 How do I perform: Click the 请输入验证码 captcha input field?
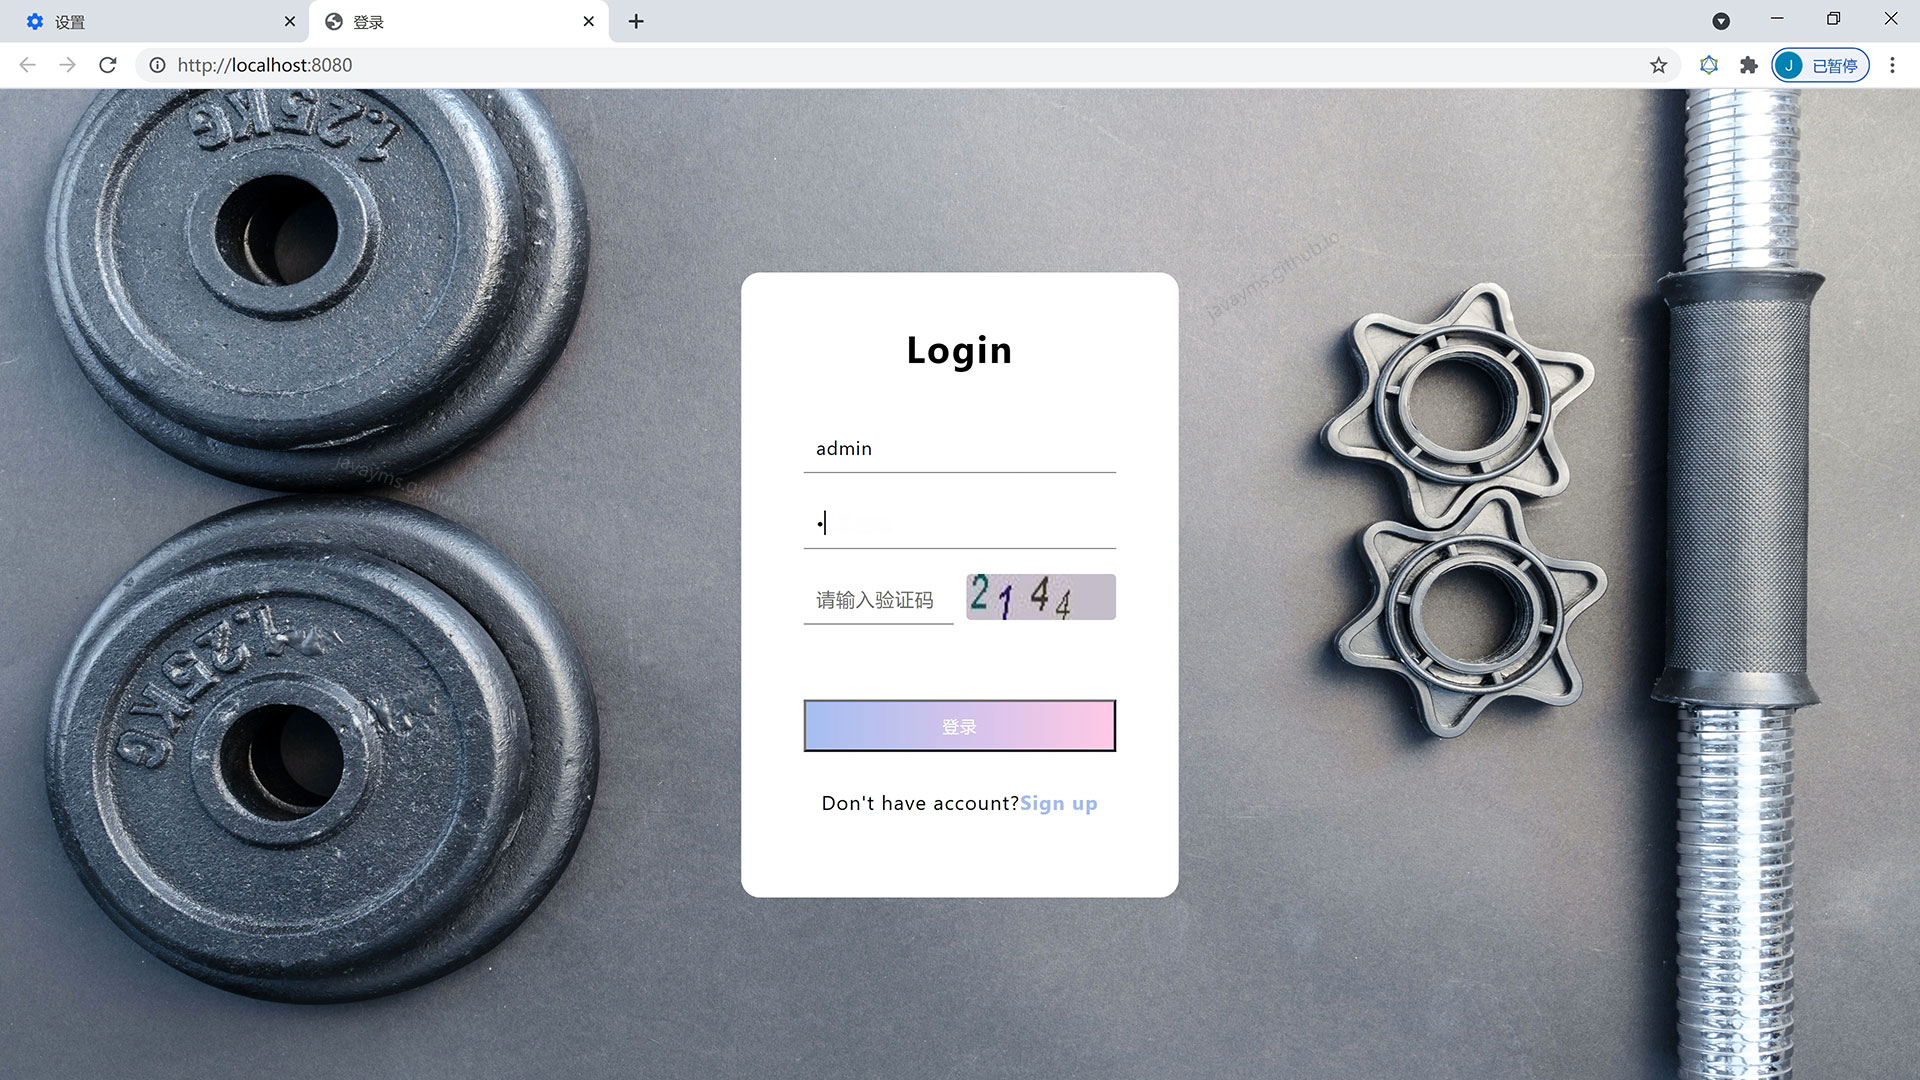coord(877,598)
